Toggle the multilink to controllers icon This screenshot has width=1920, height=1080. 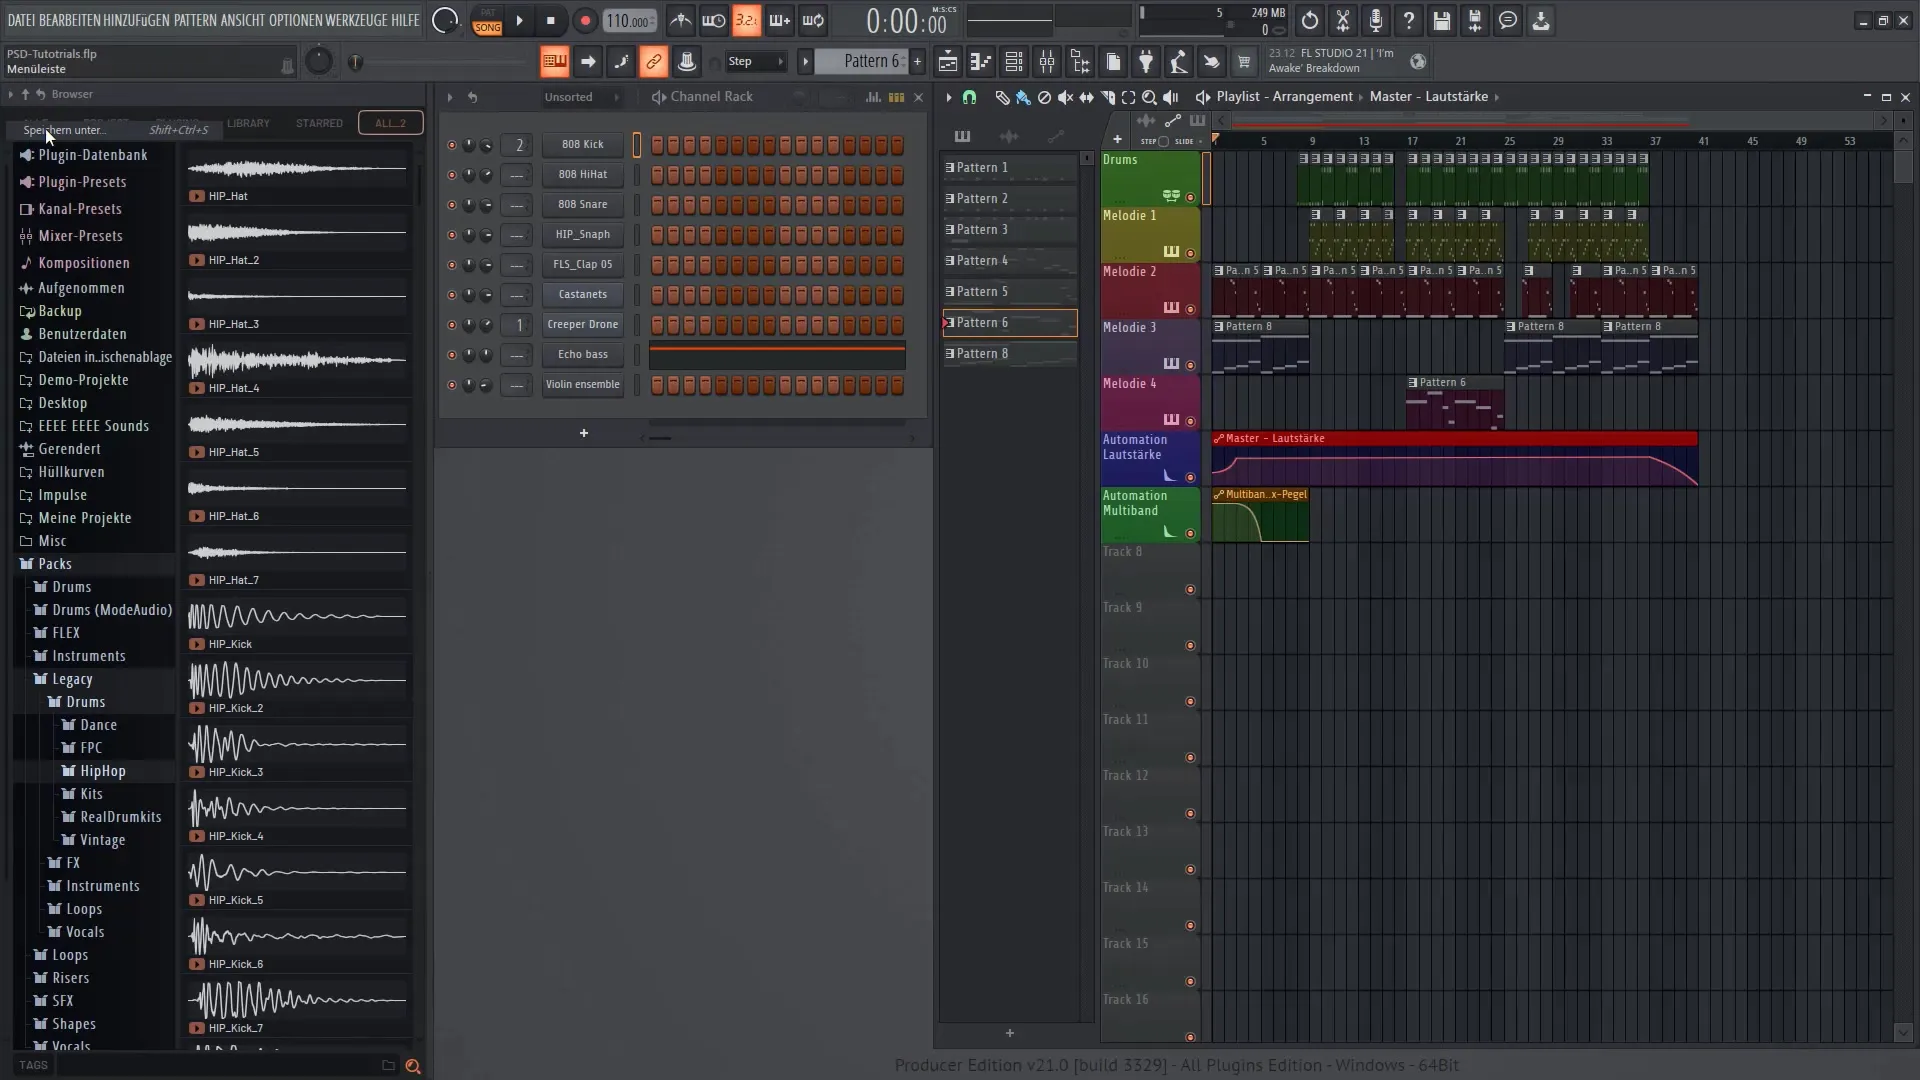pyautogui.click(x=653, y=62)
